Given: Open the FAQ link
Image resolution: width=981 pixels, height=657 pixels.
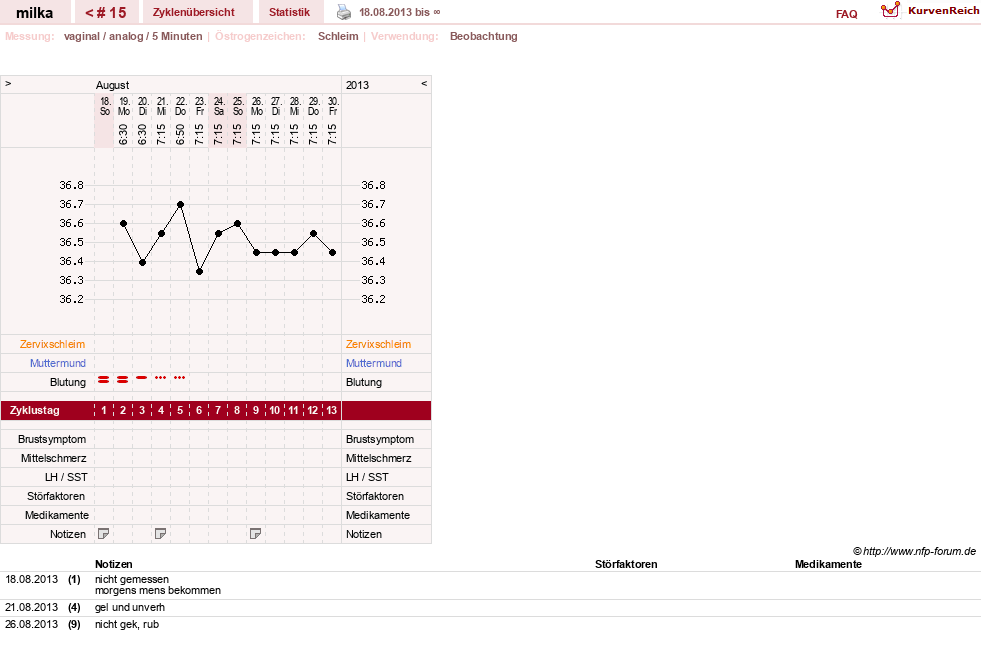Looking at the screenshot, I should coord(846,14).
